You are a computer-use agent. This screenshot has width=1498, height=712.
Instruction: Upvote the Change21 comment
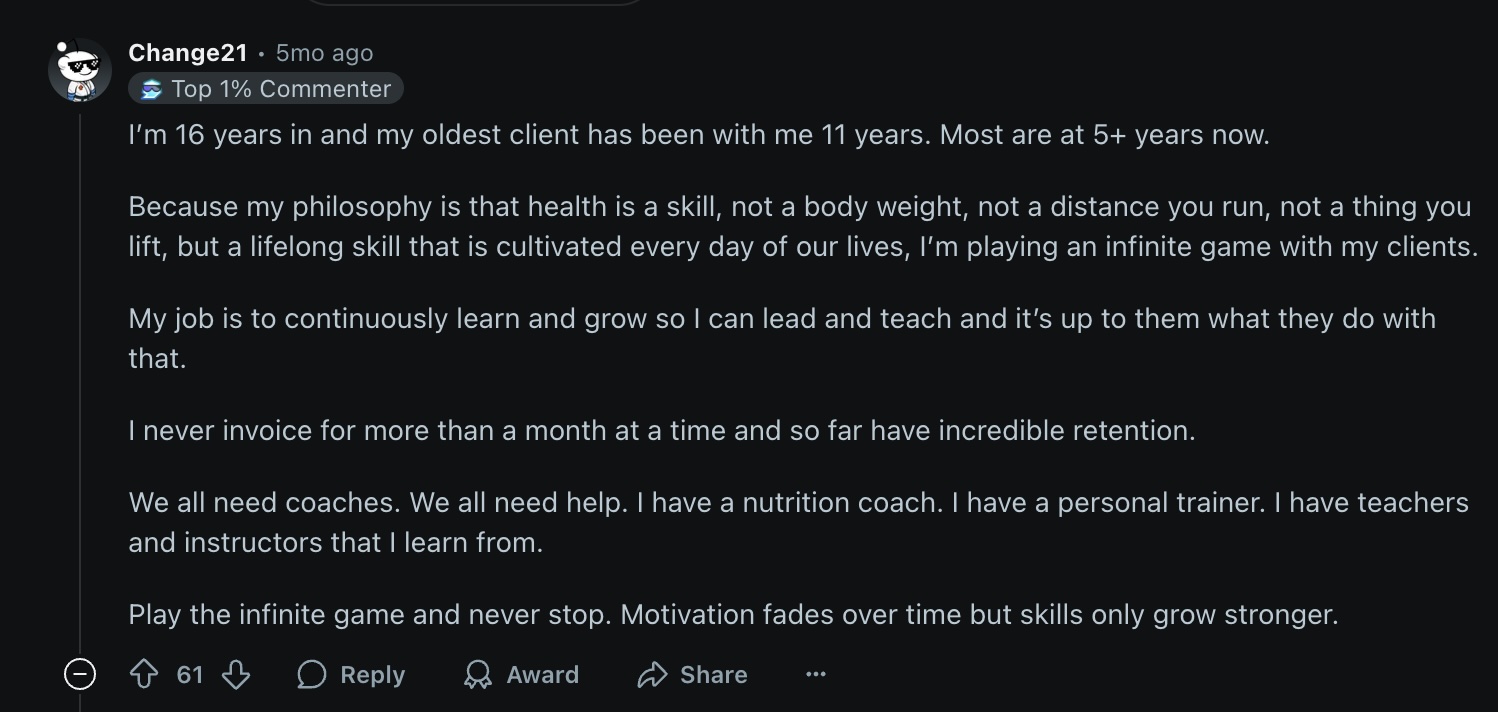144,675
